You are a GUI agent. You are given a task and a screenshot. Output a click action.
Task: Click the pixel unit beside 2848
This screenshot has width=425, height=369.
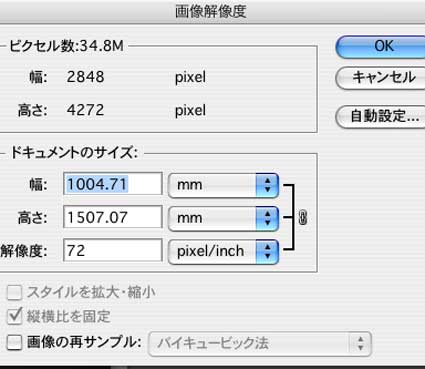tap(190, 78)
